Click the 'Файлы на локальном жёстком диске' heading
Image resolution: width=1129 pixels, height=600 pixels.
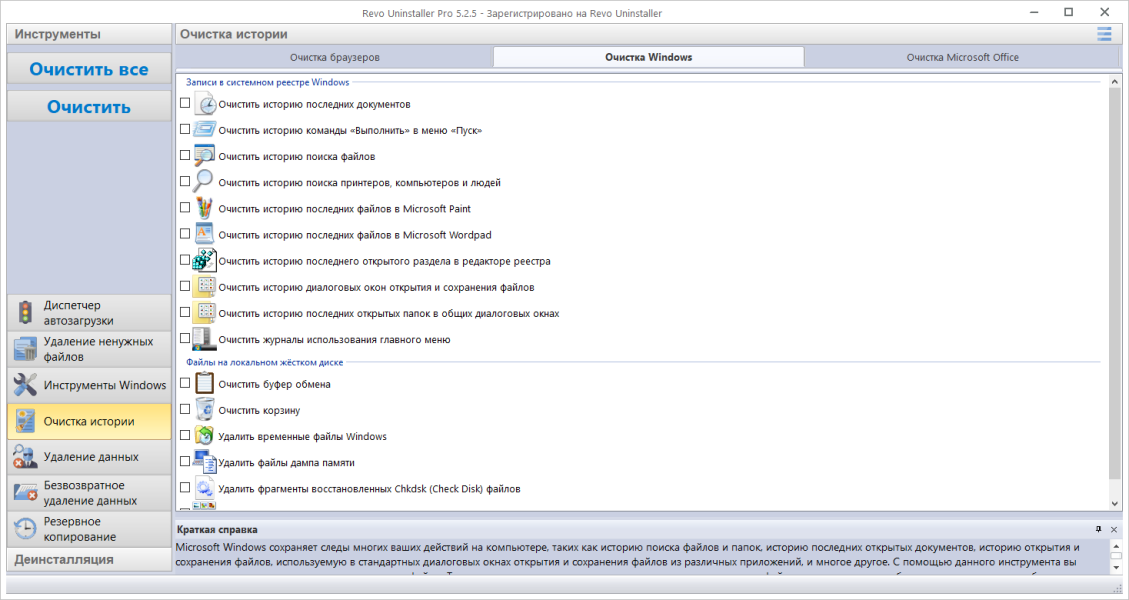tap(264, 362)
